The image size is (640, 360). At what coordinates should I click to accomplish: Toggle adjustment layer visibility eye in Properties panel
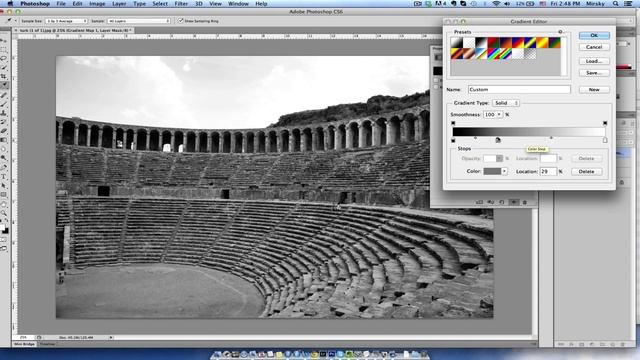513,202
